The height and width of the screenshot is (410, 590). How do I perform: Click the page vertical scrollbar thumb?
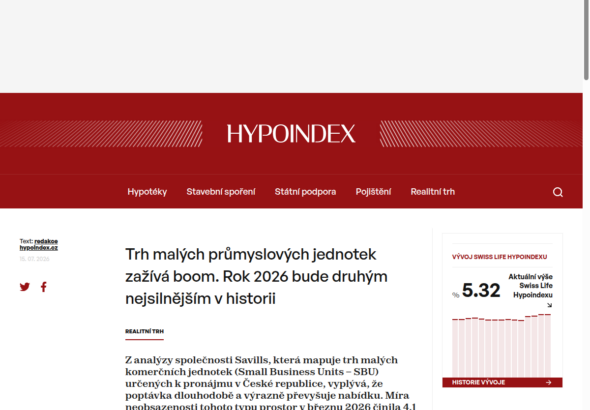pos(586,39)
